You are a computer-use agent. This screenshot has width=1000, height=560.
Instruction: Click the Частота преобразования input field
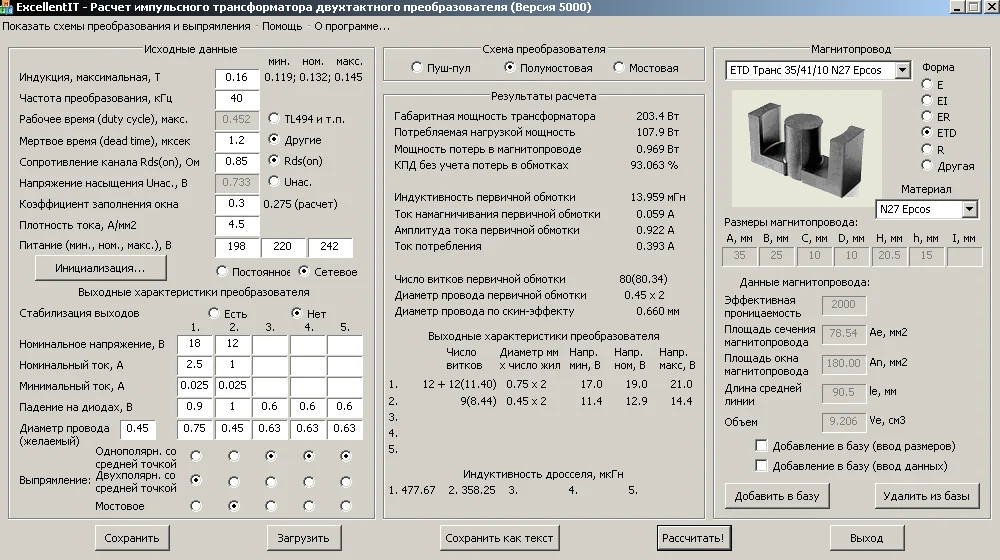point(237,98)
